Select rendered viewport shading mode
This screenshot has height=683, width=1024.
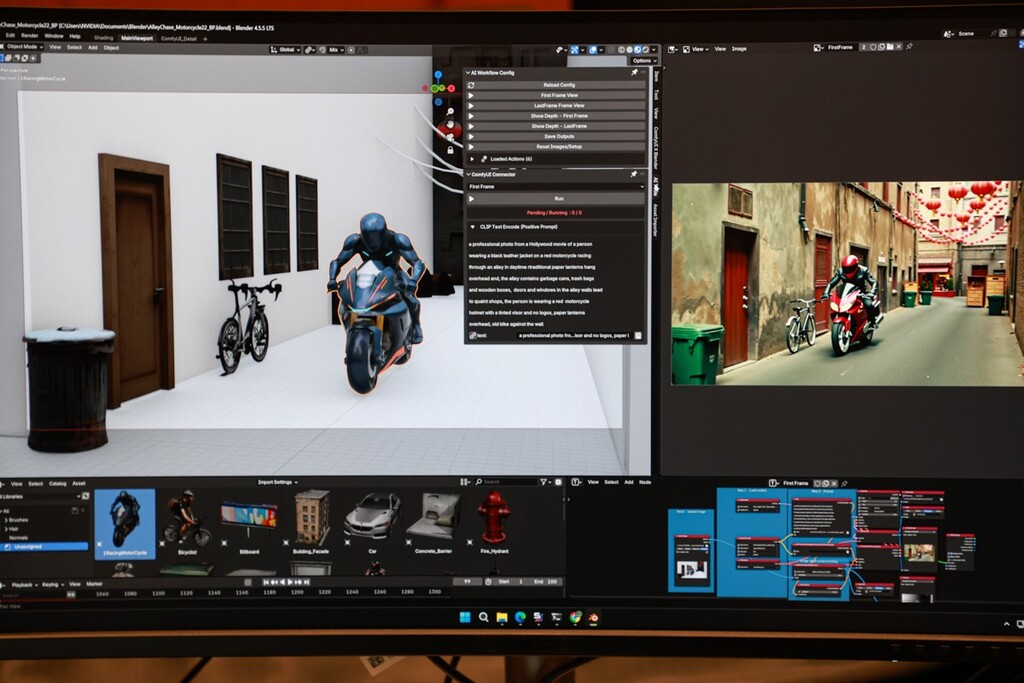(646, 50)
